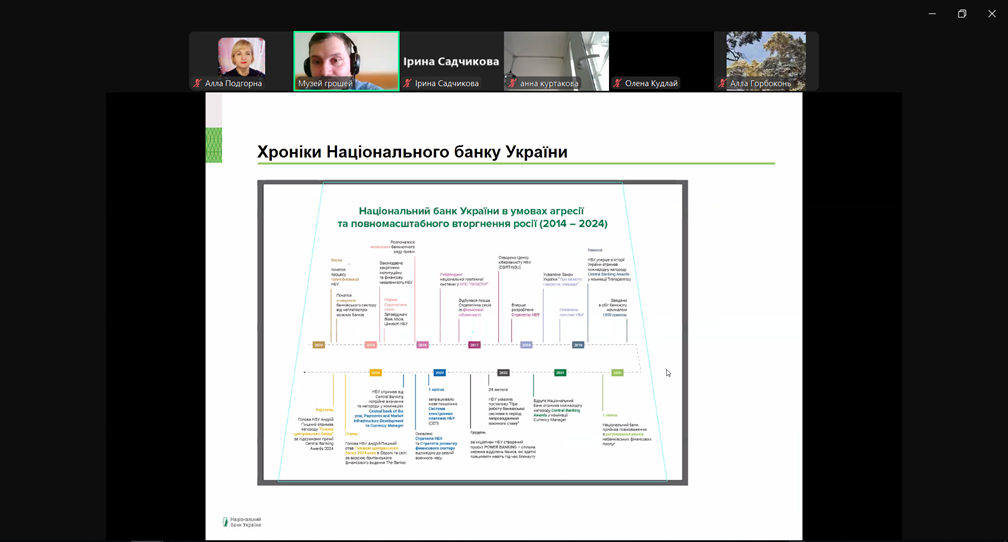Click slide title Хроніки Національного банку України

412,152
